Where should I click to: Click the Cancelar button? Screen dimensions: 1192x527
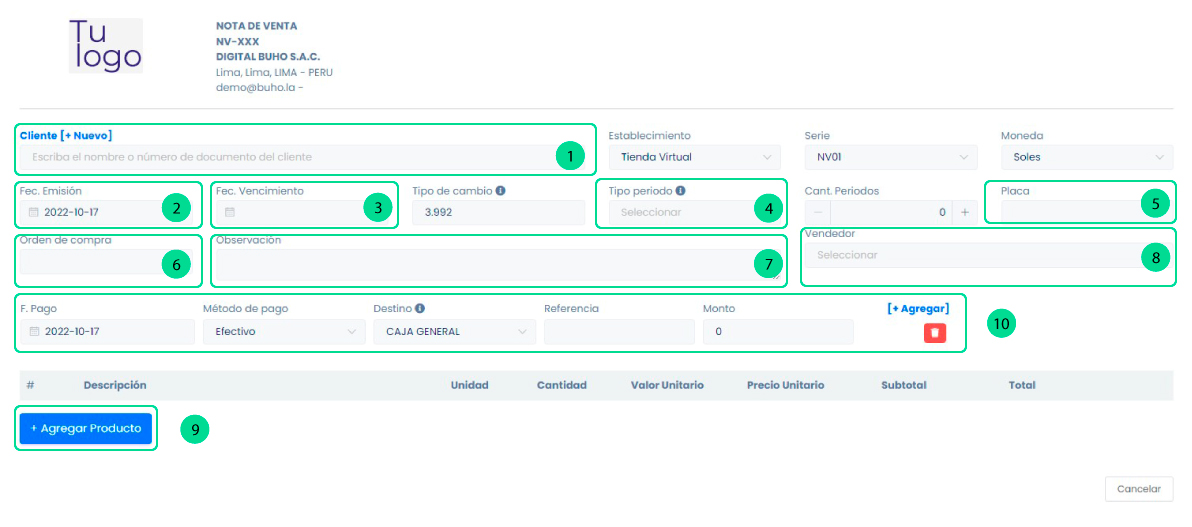coord(1138,489)
